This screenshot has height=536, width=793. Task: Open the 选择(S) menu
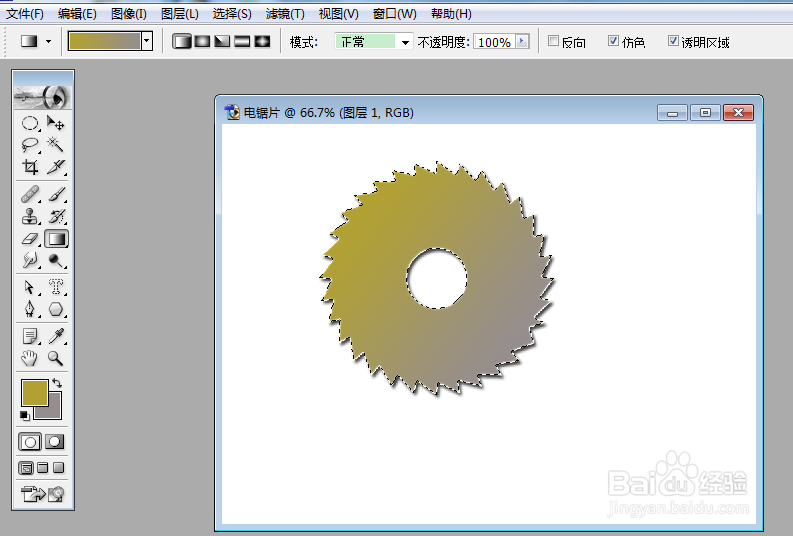click(x=232, y=14)
